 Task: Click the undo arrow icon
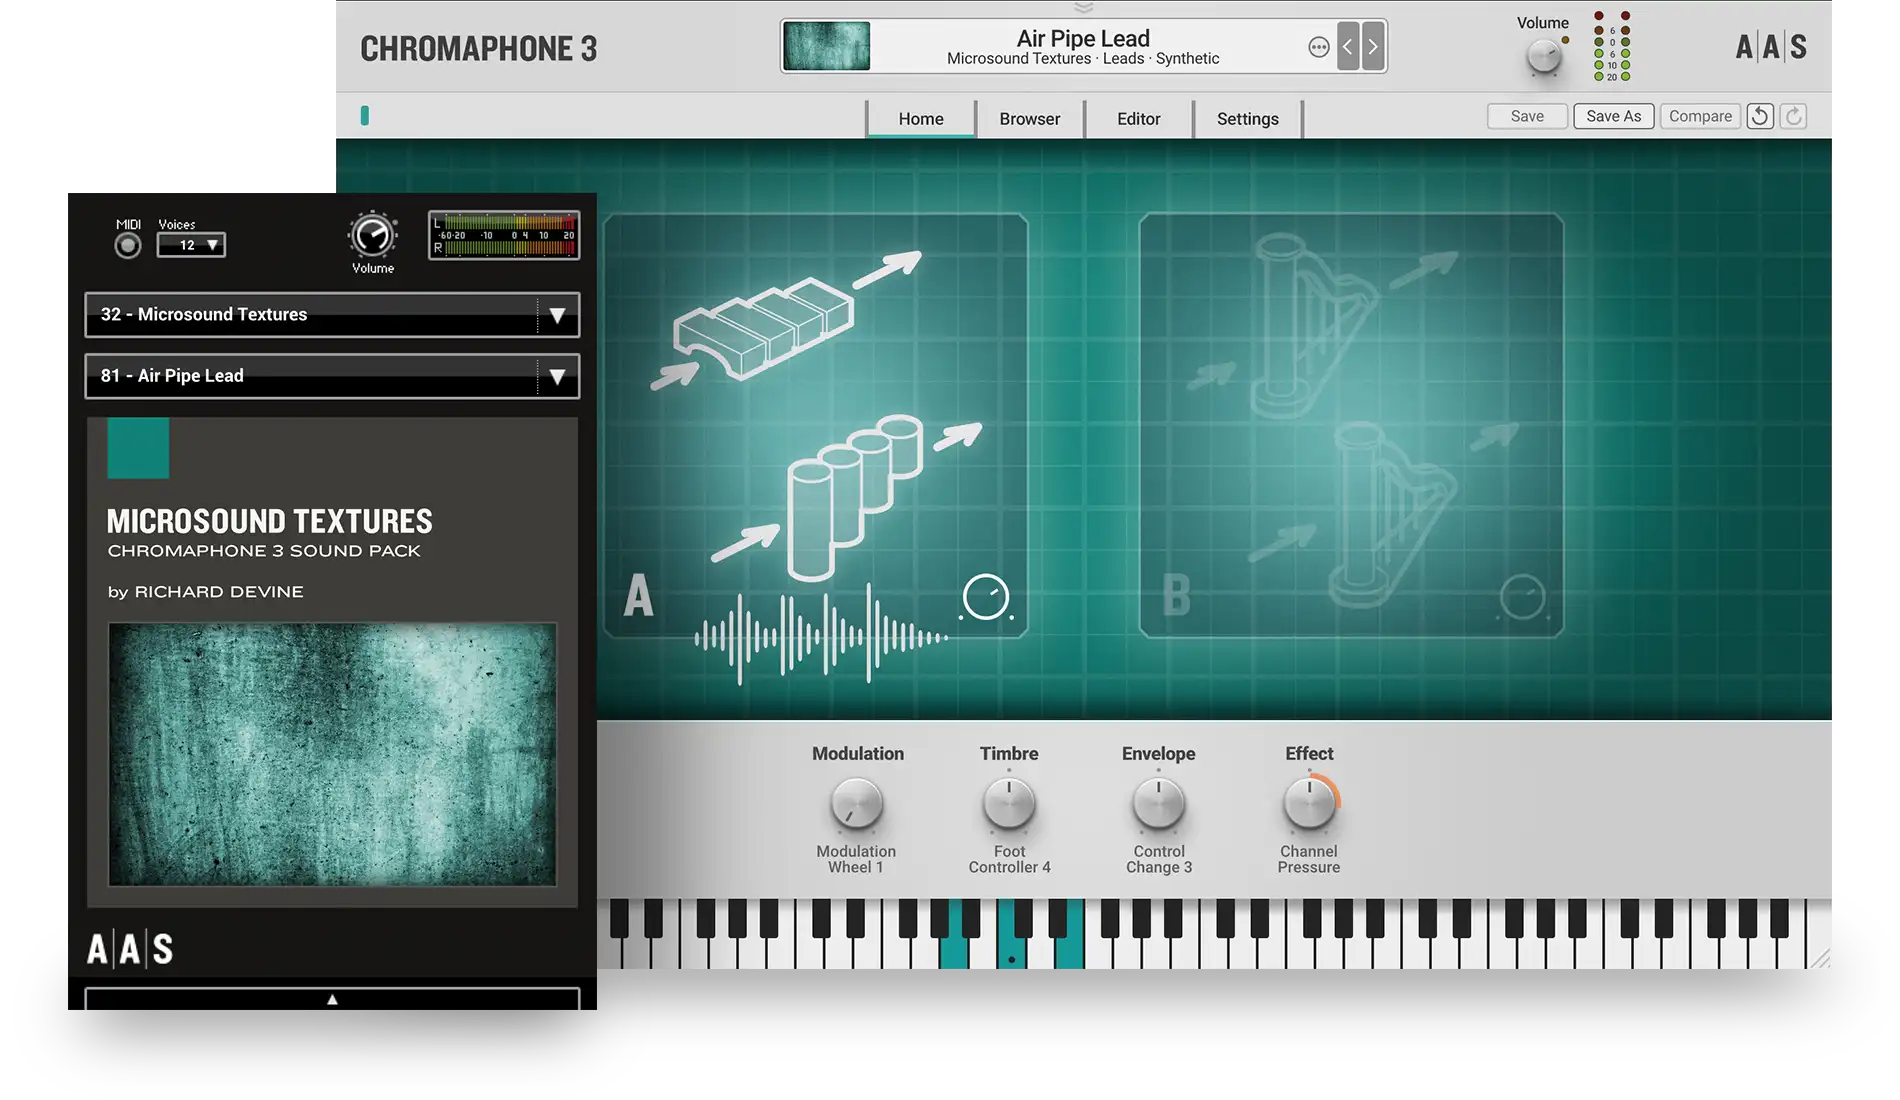(x=1759, y=116)
